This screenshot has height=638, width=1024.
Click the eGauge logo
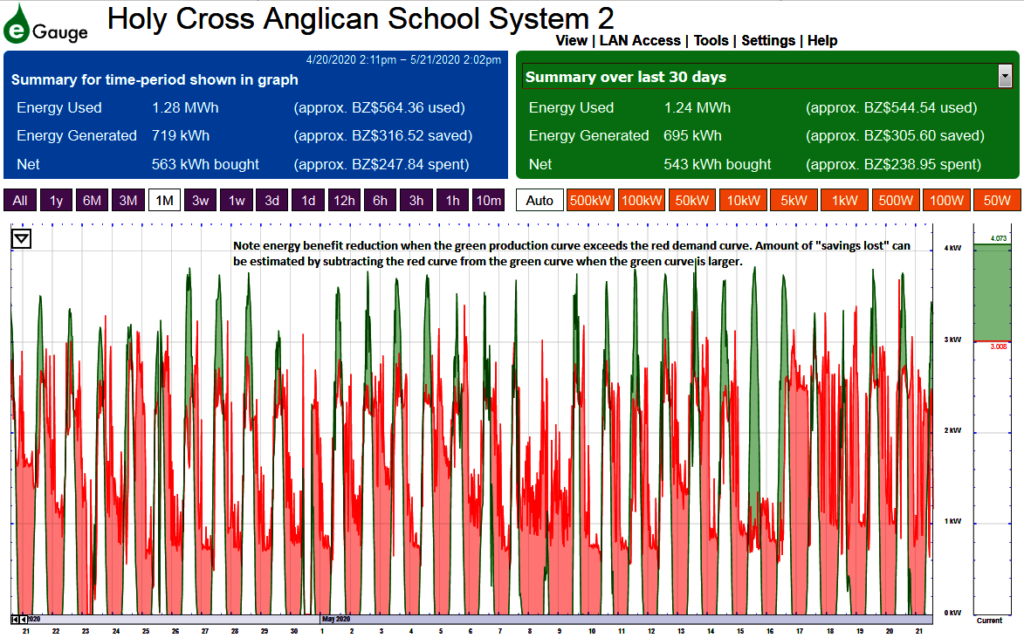pos(46,25)
